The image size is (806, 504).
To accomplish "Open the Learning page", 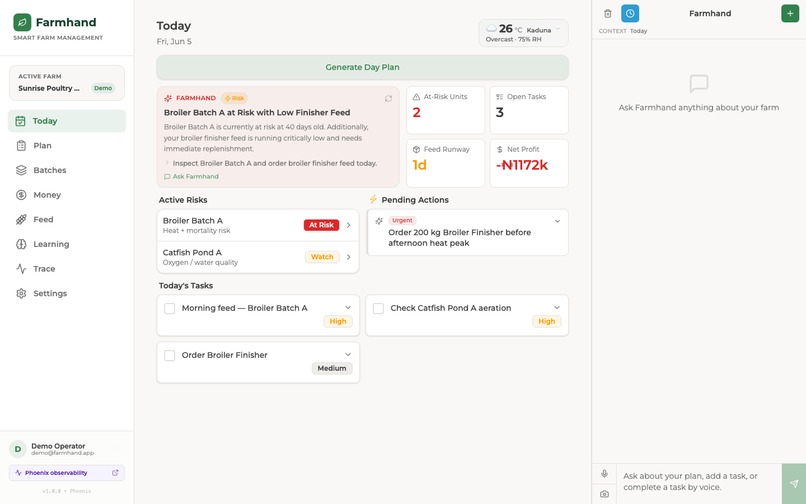I will [x=67, y=244].
